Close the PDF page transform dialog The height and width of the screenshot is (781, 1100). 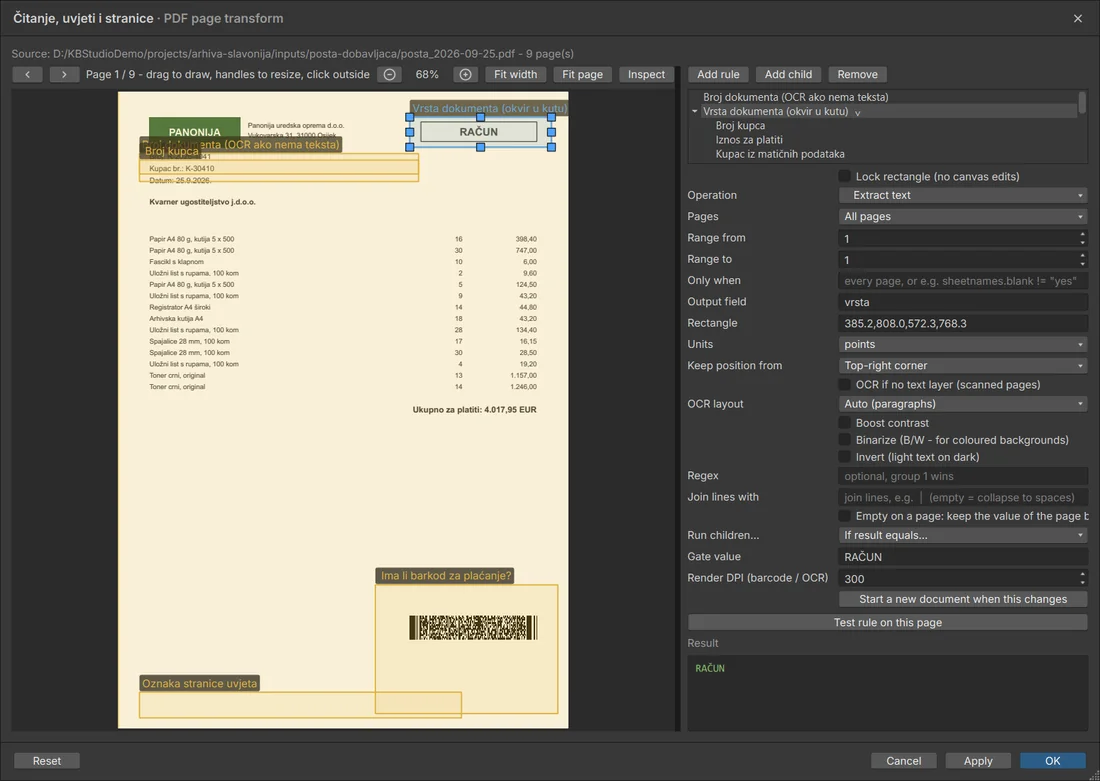pos(1078,18)
